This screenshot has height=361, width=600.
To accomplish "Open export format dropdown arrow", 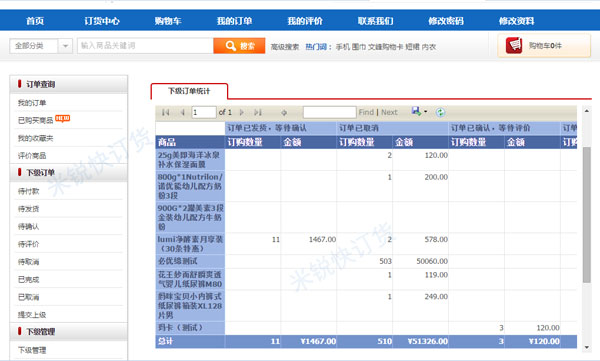I will point(425,112).
